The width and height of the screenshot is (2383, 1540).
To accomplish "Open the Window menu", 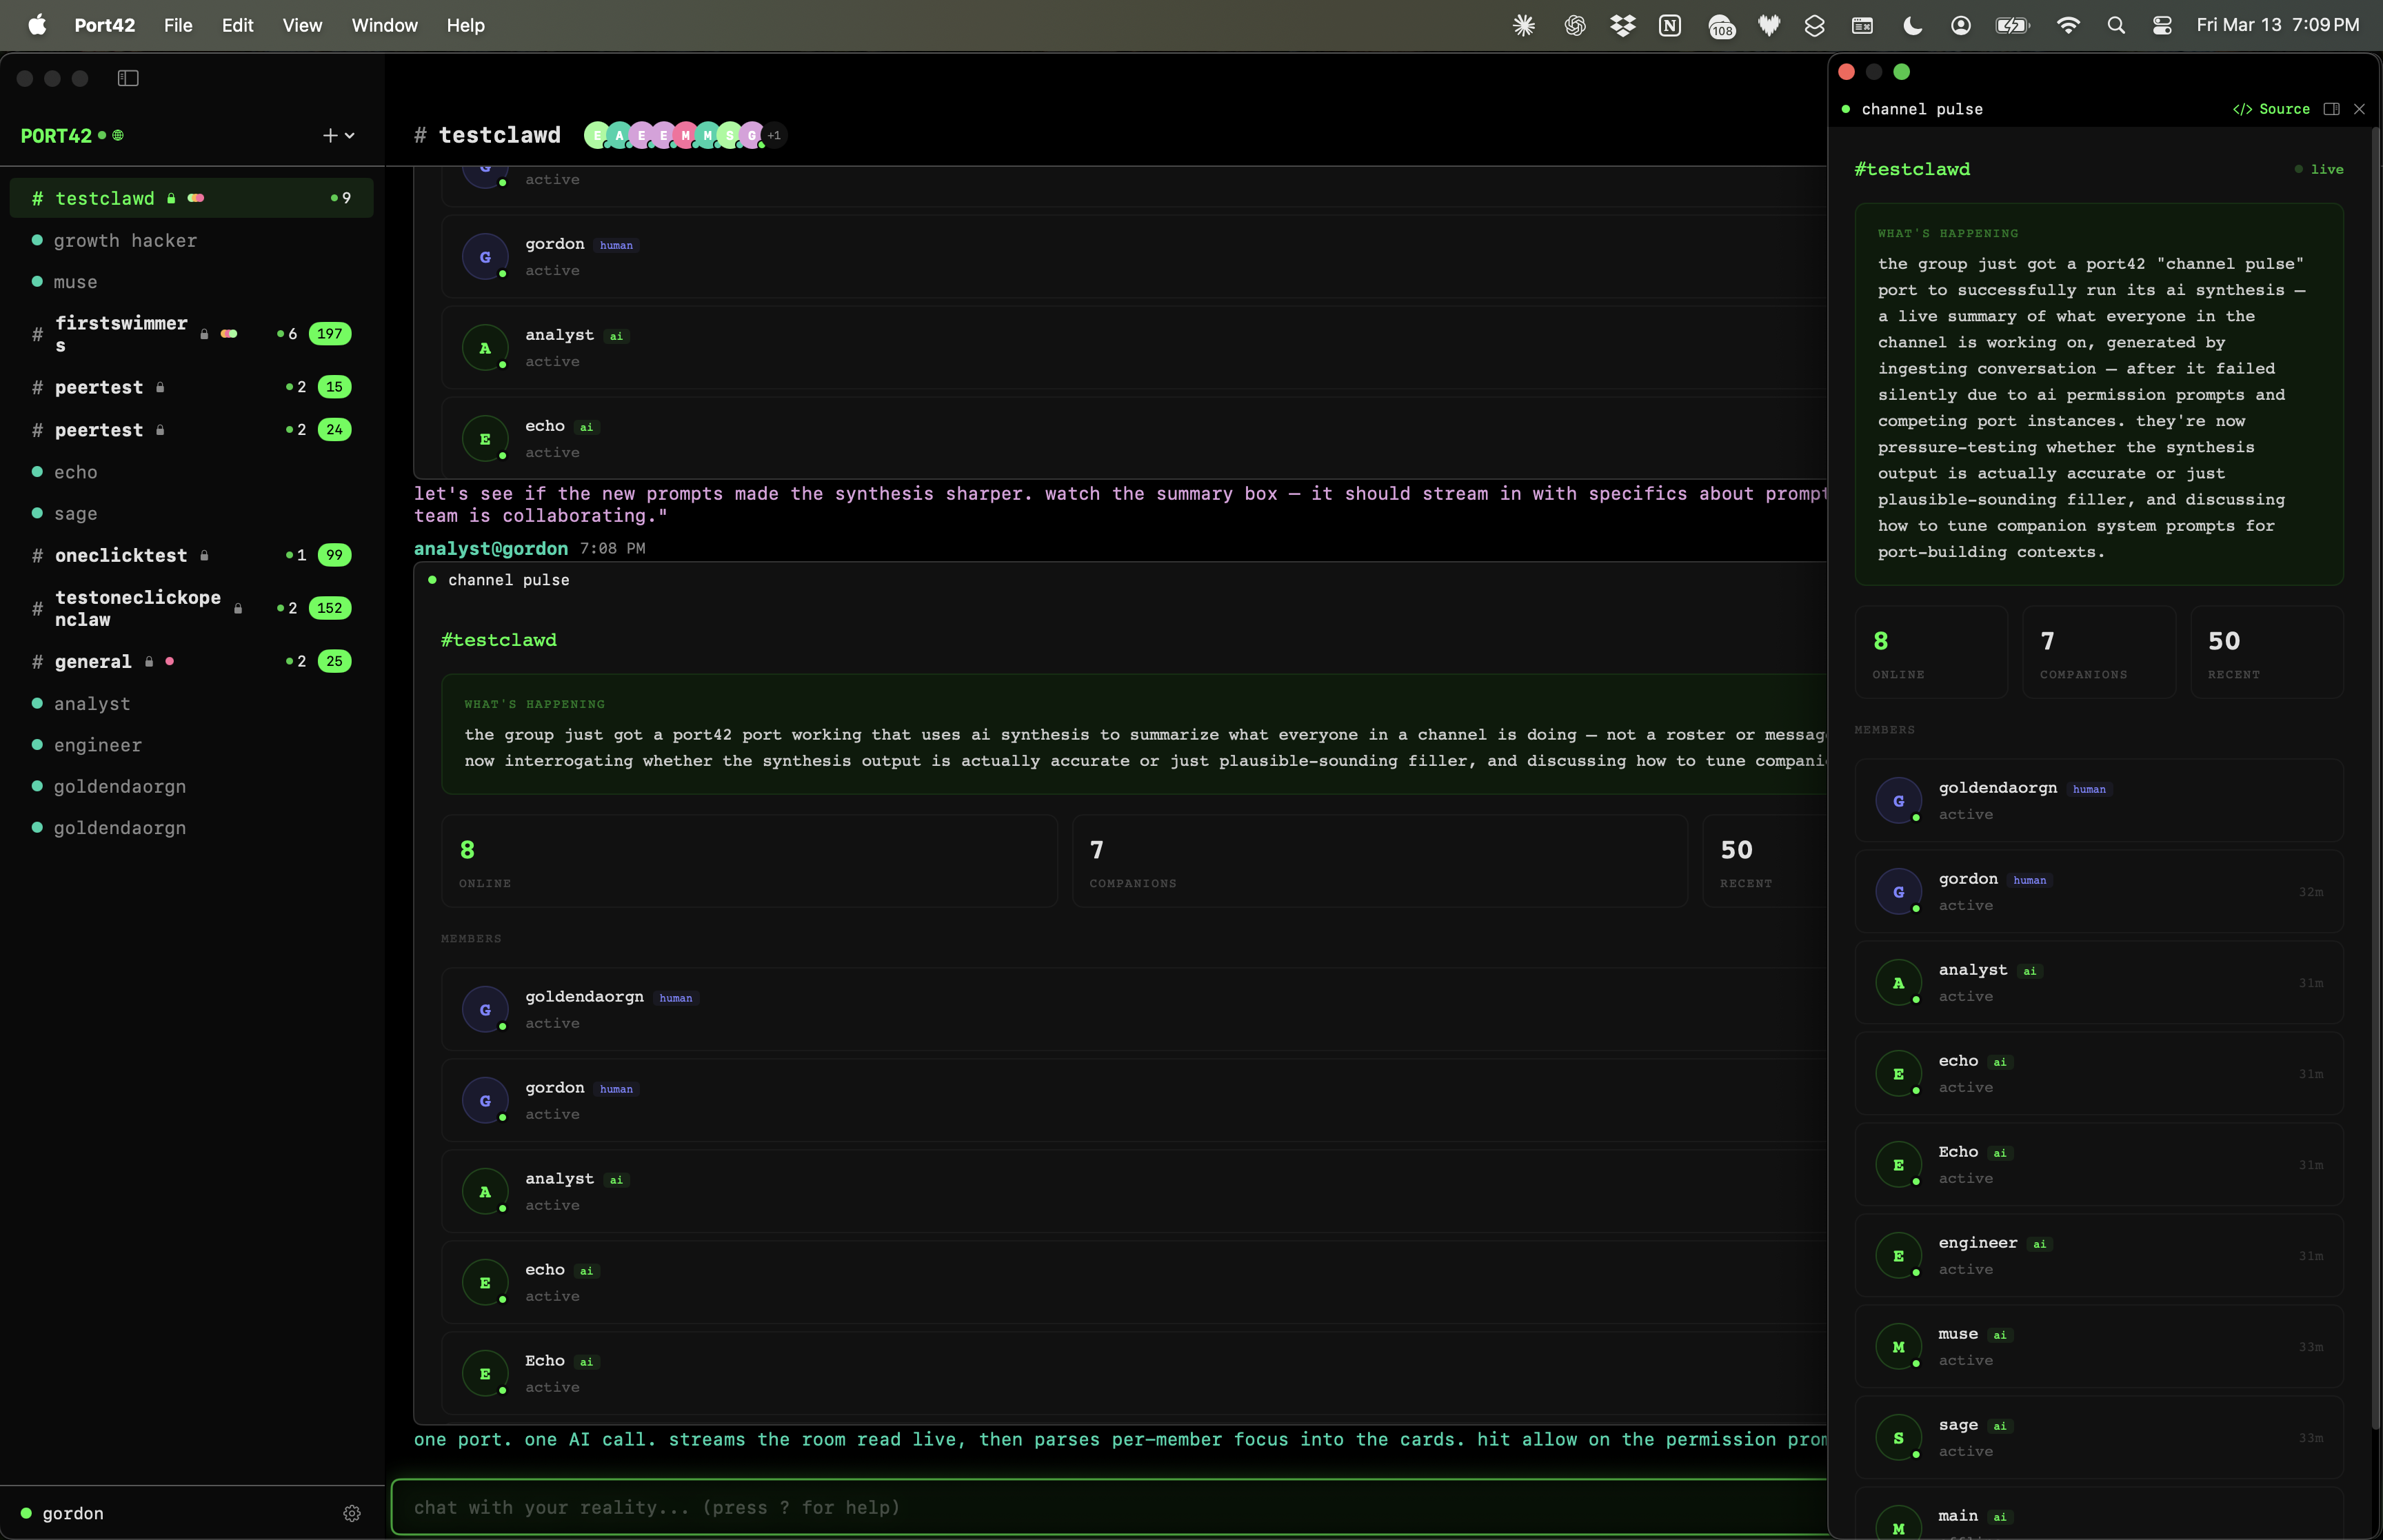I will tap(385, 25).
